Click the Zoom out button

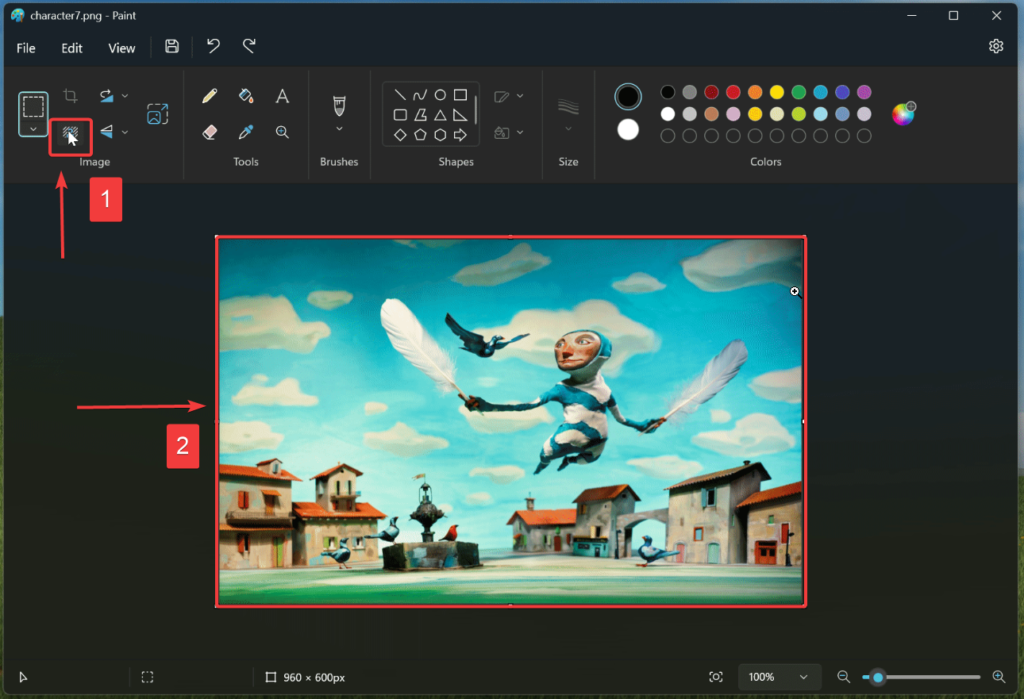pyautogui.click(x=843, y=677)
